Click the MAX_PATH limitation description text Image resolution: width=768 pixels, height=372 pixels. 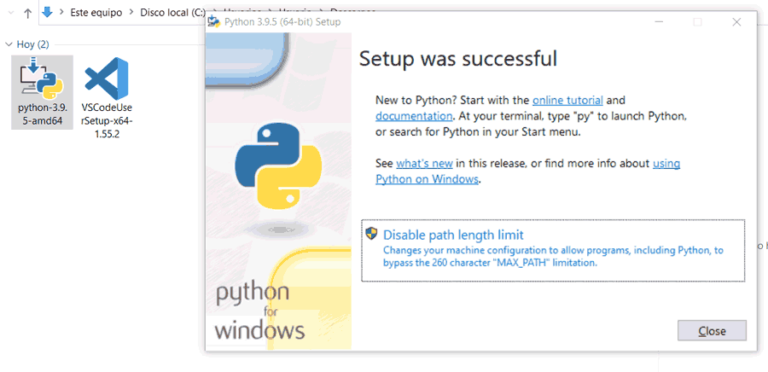(553, 256)
